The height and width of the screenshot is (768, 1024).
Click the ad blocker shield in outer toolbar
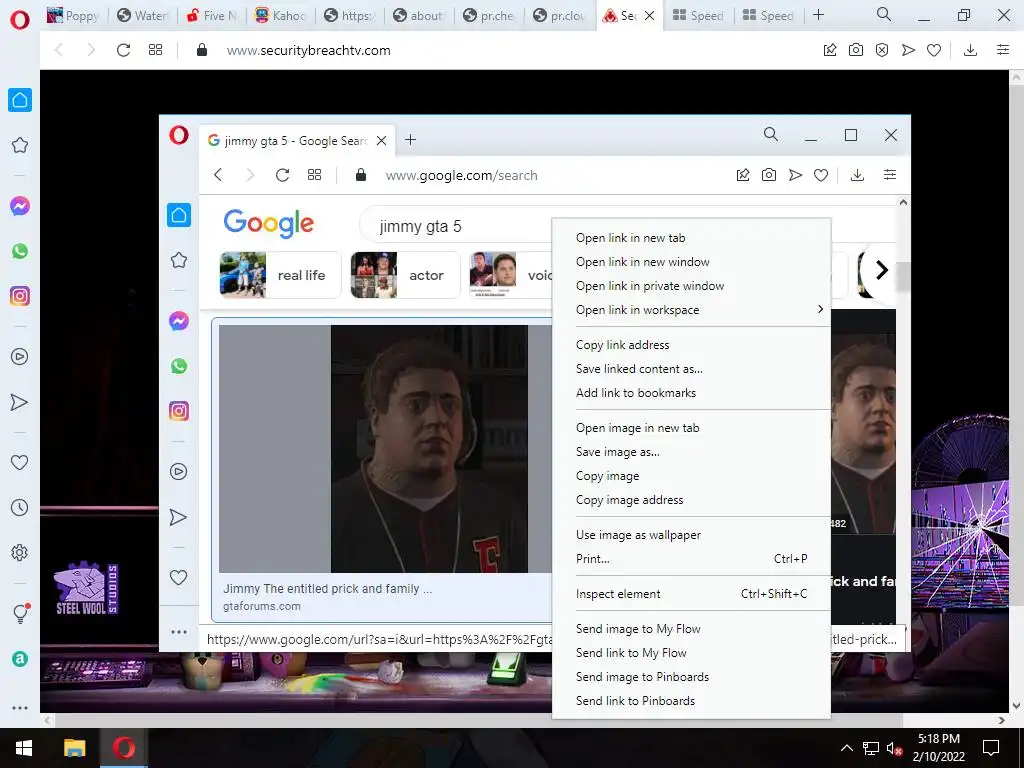882,50
